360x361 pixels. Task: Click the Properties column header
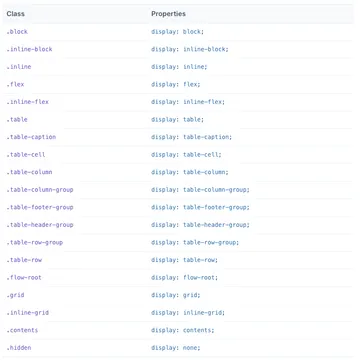[168, 14]
